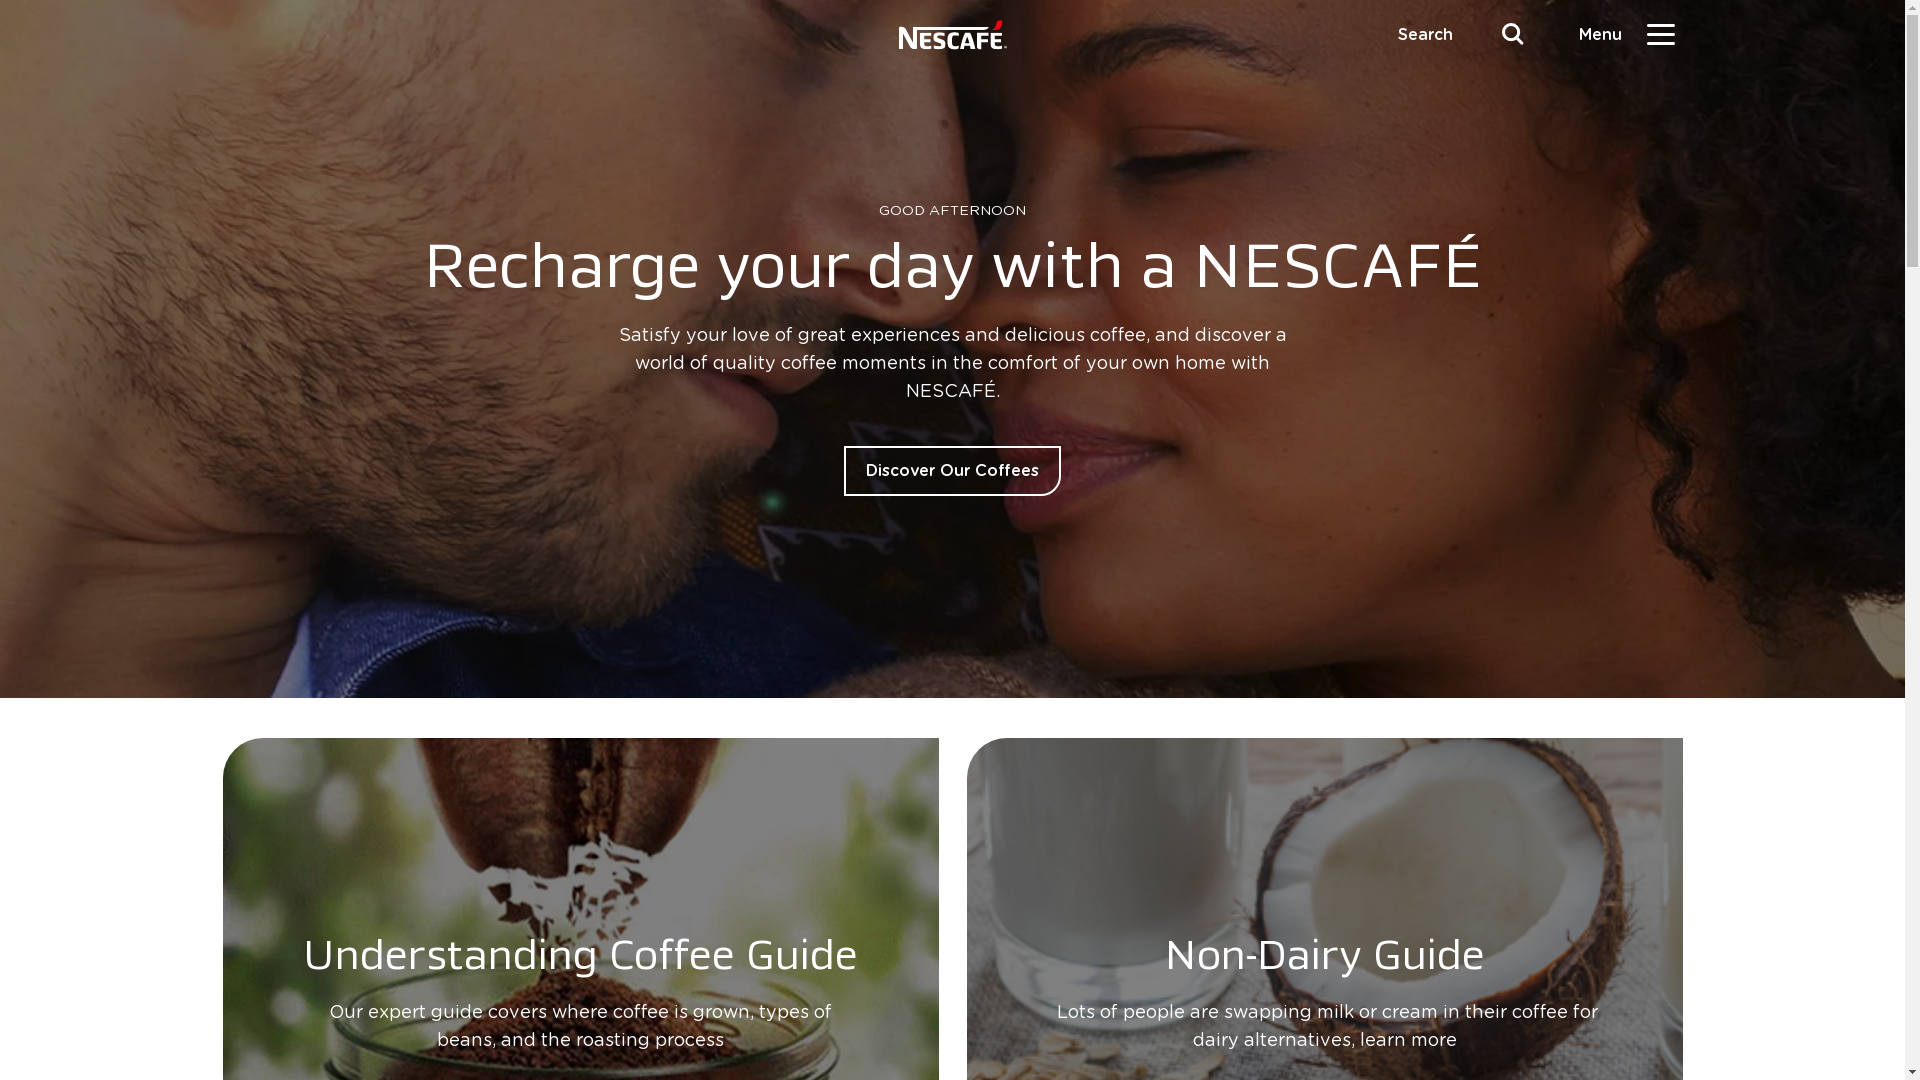Screen dimensions: 1920x1080
Task: Click the Non-Dairy Guide description text
Action: point(1324,1026)
